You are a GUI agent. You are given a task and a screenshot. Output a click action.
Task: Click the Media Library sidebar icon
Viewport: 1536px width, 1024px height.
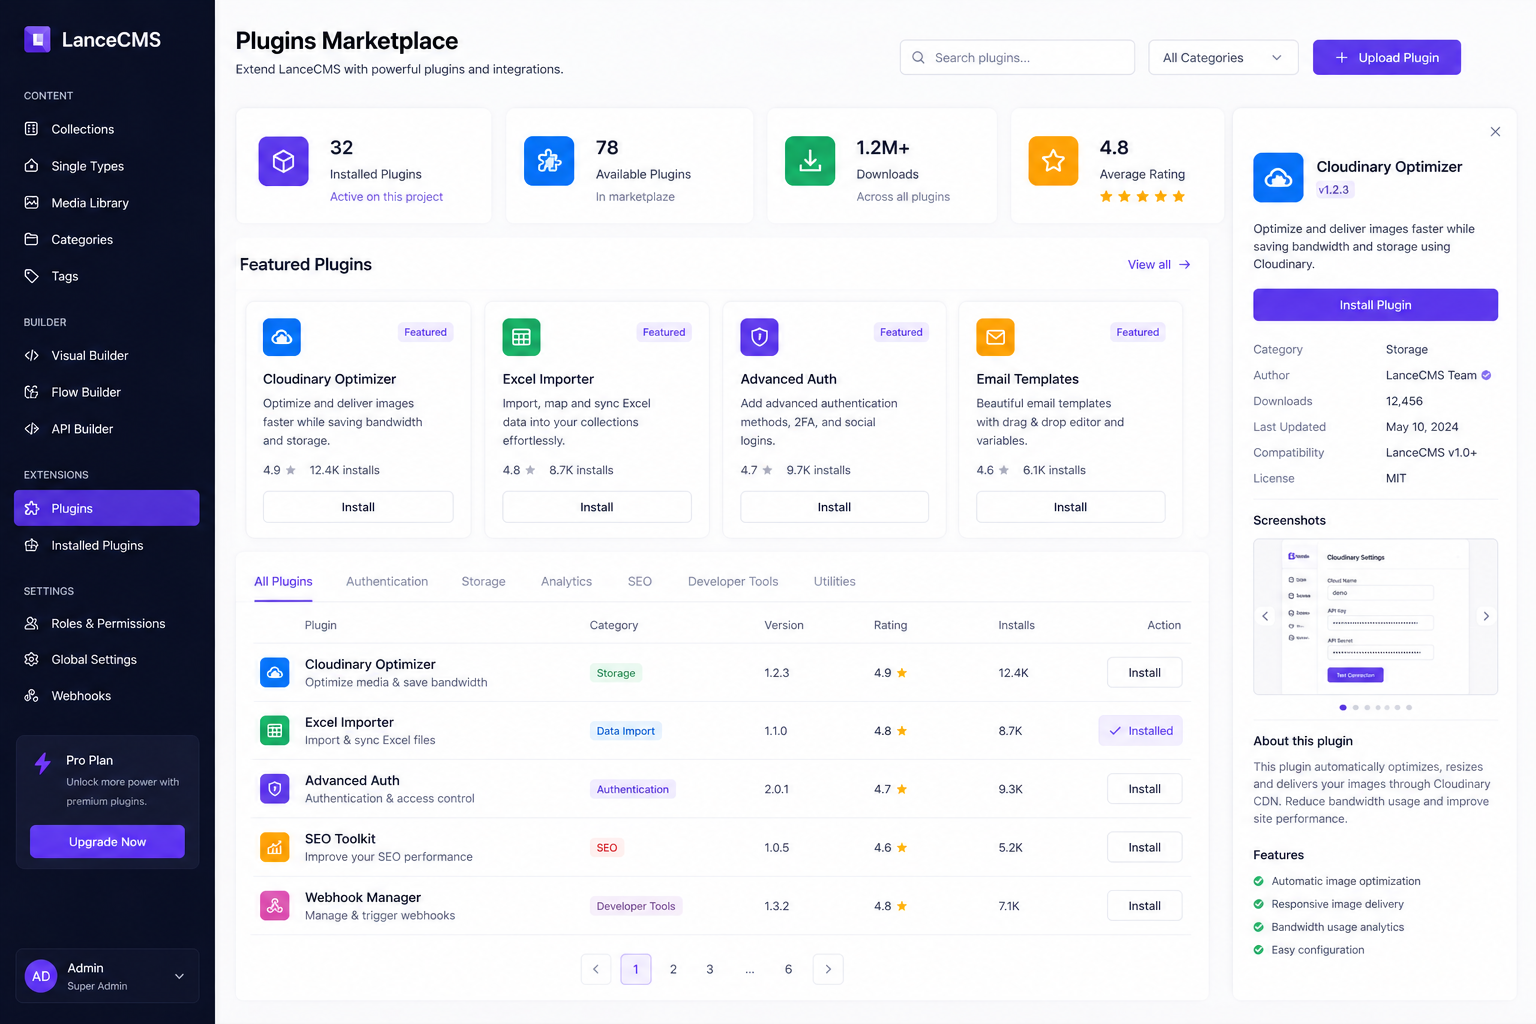32,203
